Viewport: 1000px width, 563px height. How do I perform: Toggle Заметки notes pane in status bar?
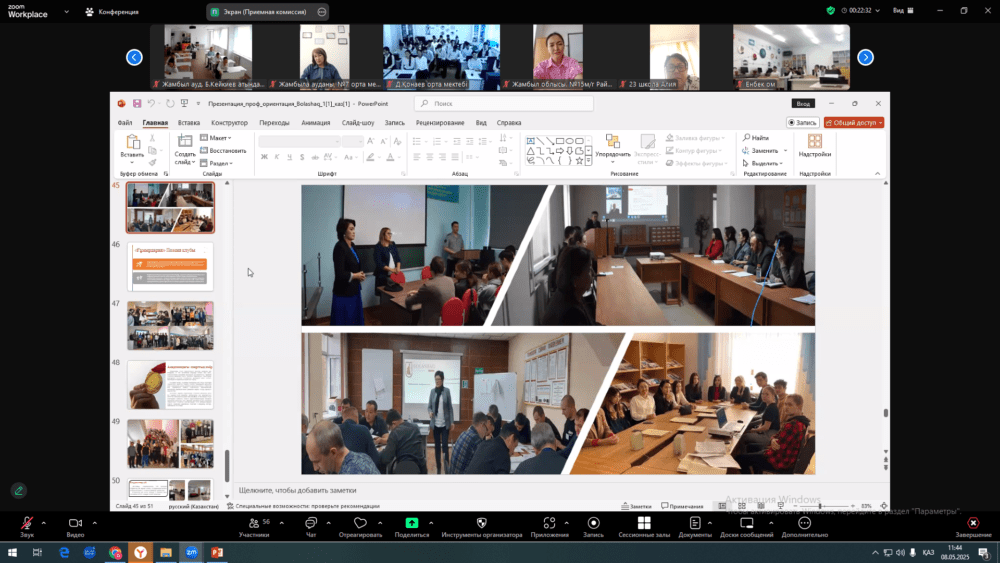tap(636, 506)
